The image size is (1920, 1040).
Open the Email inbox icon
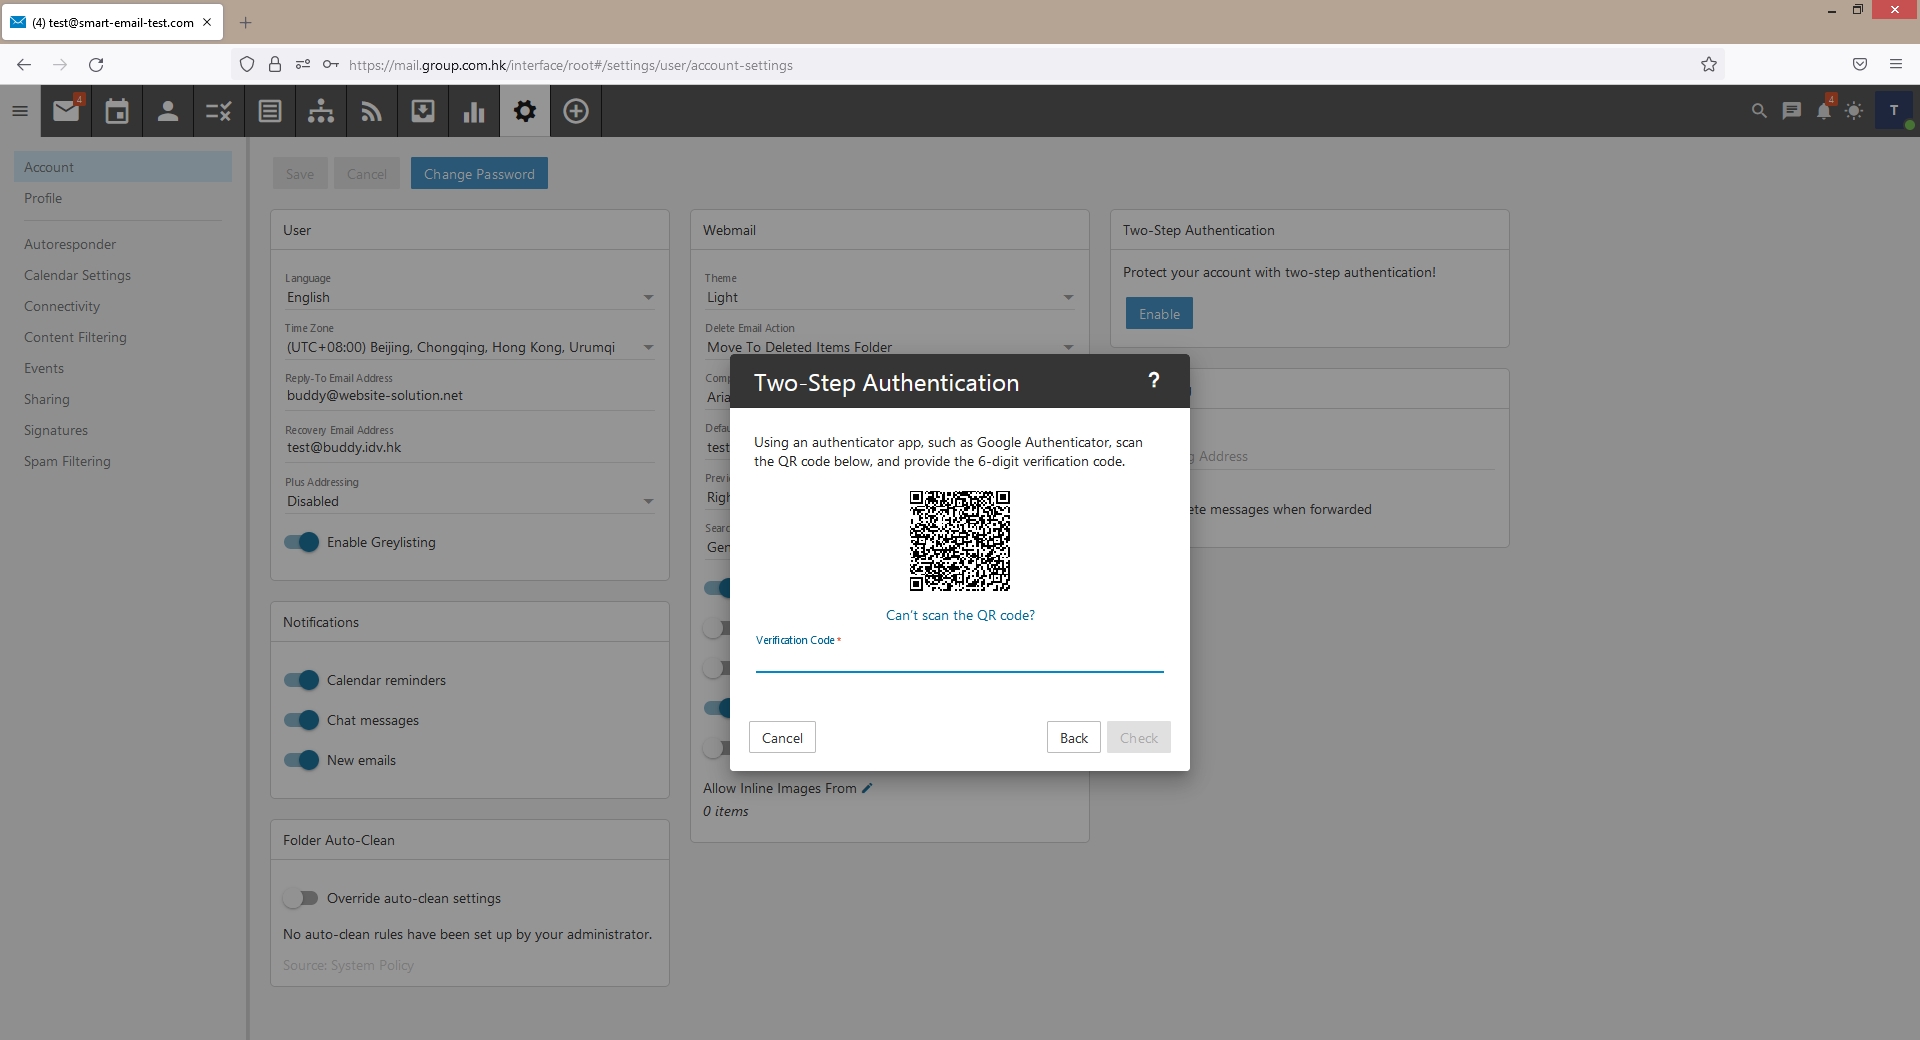pyautogui.click(x=66, y=111)
